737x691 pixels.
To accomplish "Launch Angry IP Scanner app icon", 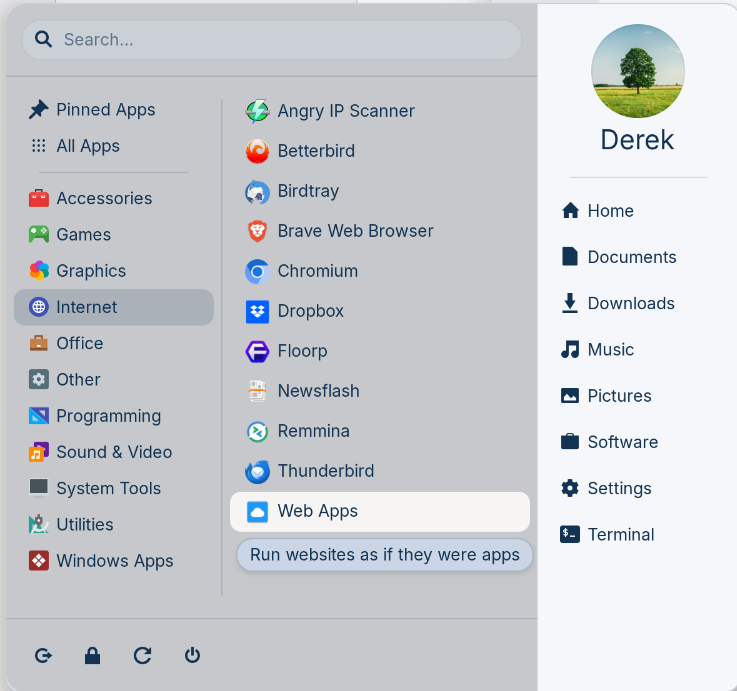I will (x=258, y=111).
